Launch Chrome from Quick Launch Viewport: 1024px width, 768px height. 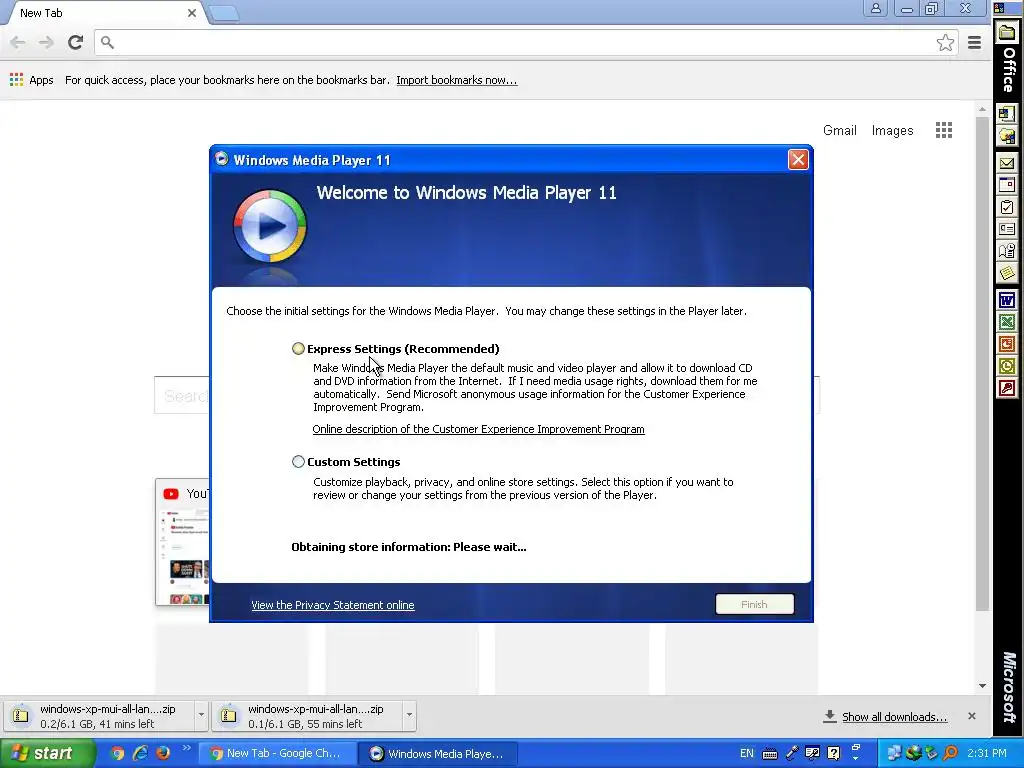click(117, 753)
